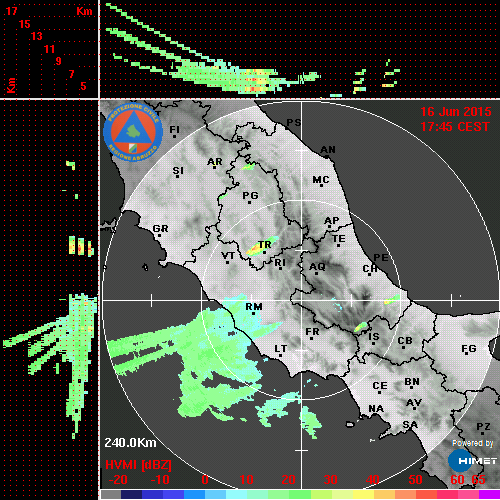Image resolution: width=500 pixels, height=500 pixels.
Task: Click the 16 Jun 2015 date stamp
Action: tap(456, 112)
